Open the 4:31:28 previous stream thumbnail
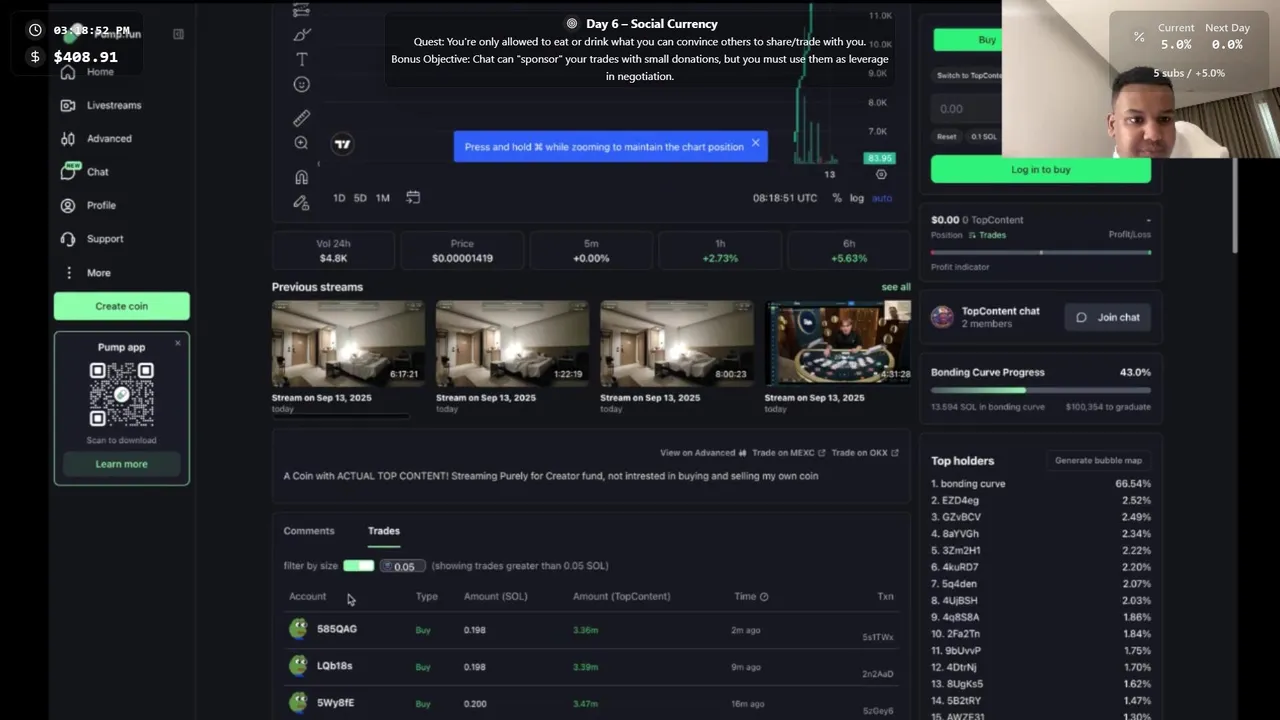This screenshot has height=720, width=1280. pyautogui.click(x=838, y=344)
